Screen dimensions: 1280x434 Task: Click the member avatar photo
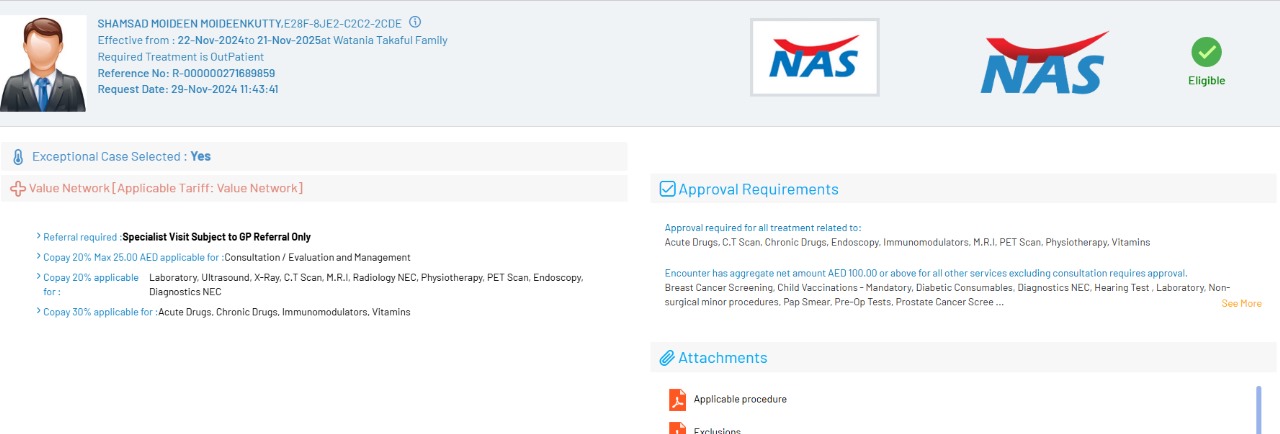coord(43,63)
